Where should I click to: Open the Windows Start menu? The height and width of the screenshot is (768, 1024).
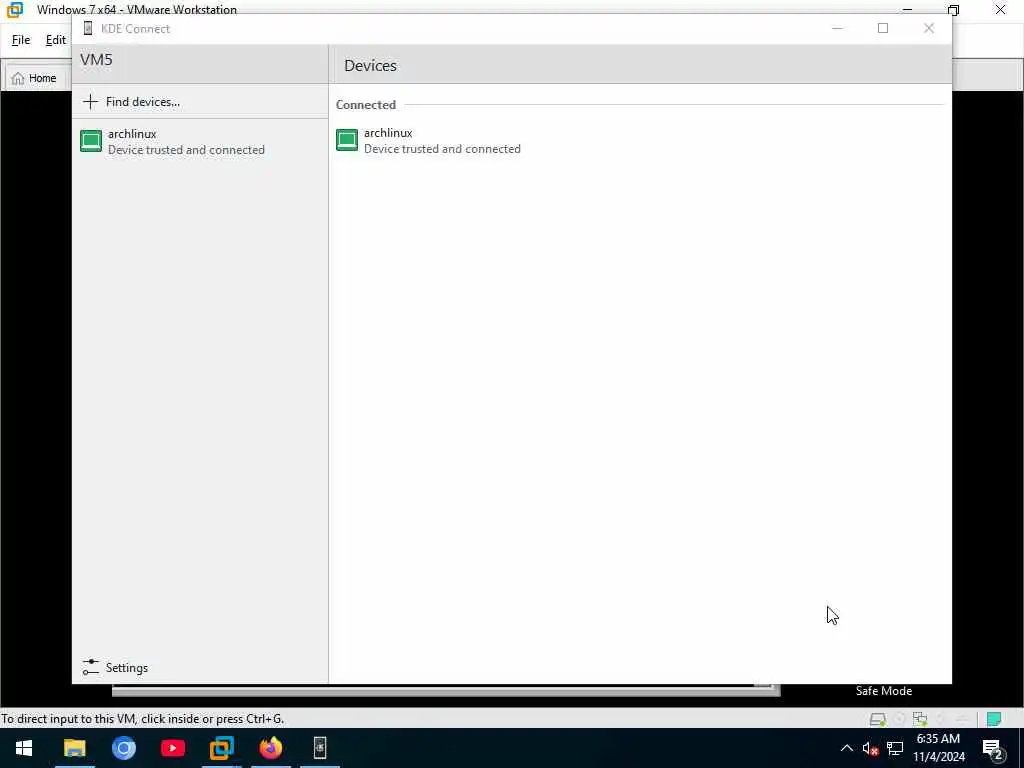click(x=24, y=748)
